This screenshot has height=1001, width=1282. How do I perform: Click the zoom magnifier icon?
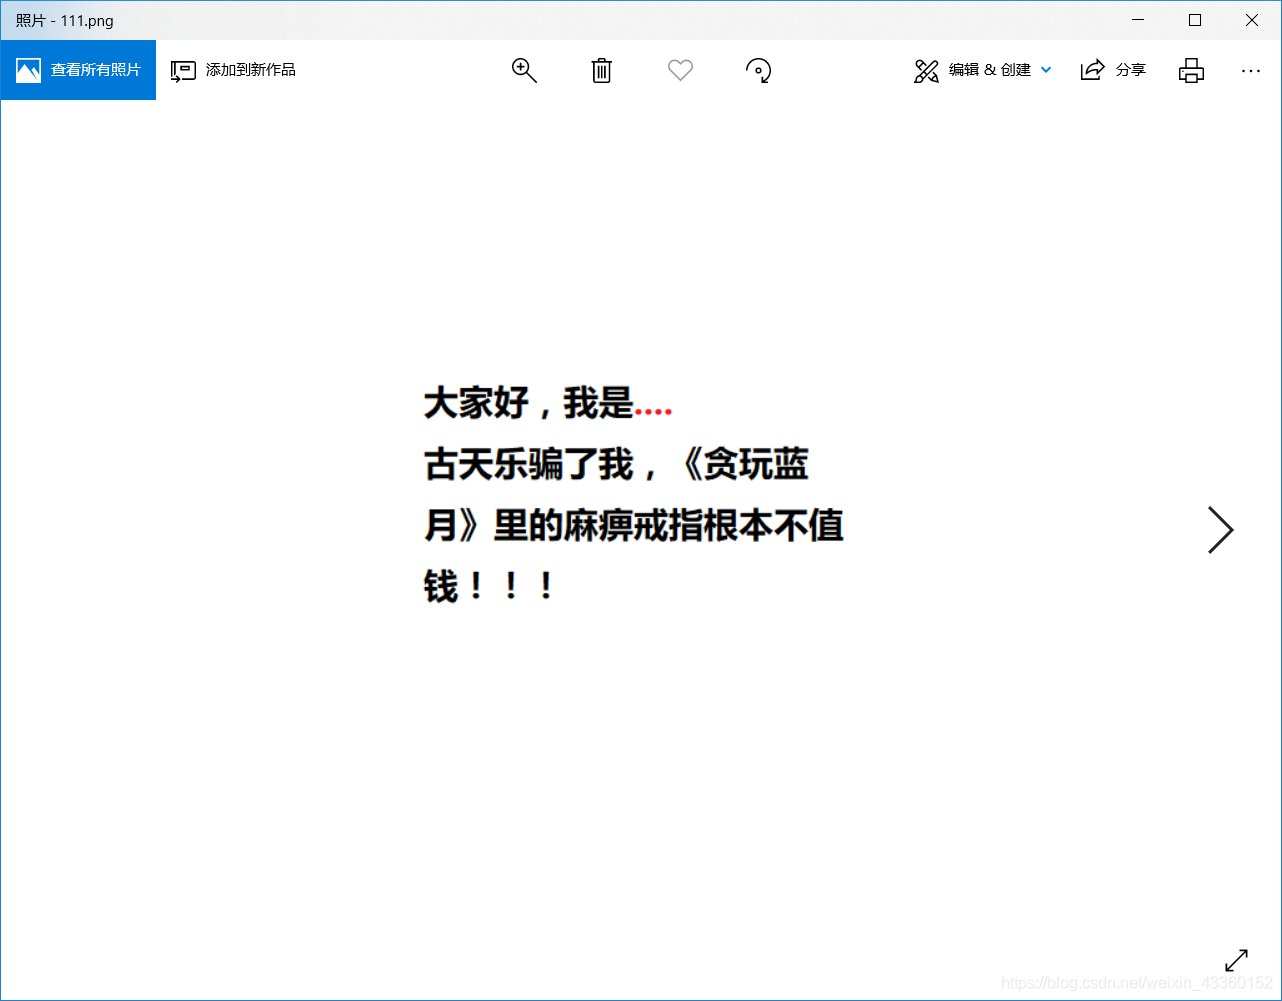524,70
